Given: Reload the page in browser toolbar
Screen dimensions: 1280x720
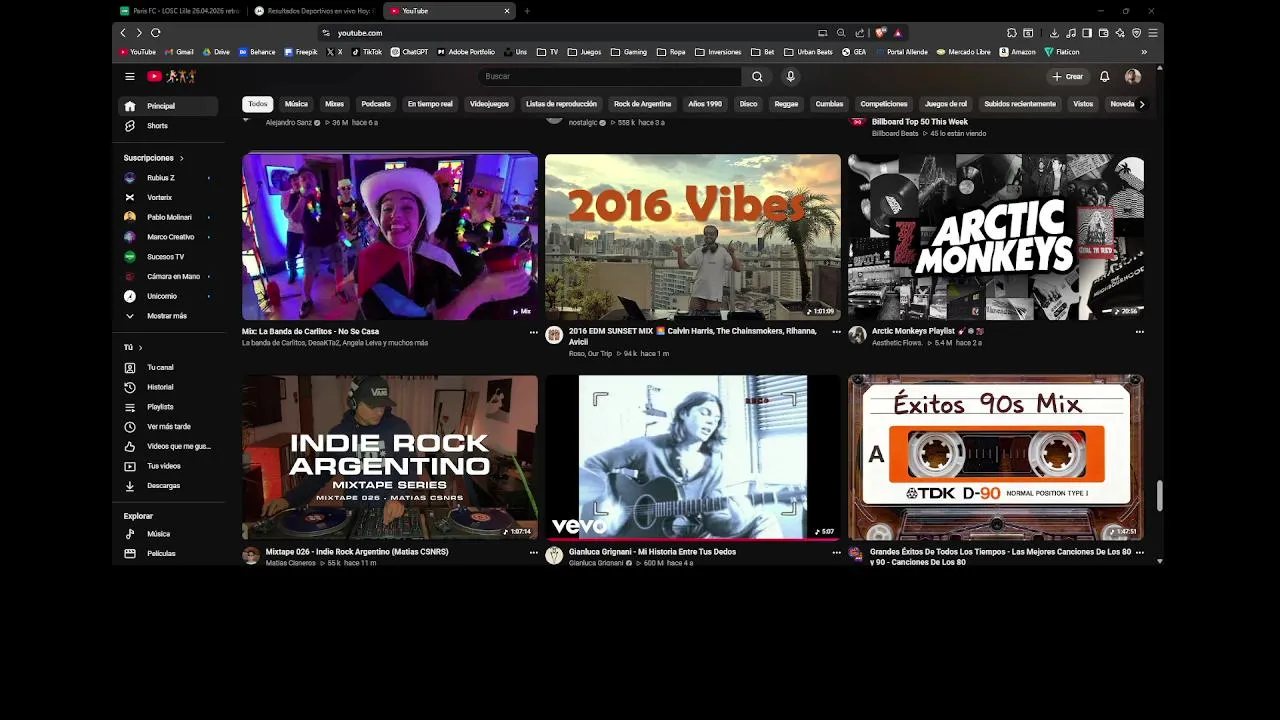Looking at the screenshot, I should [155, 33].
